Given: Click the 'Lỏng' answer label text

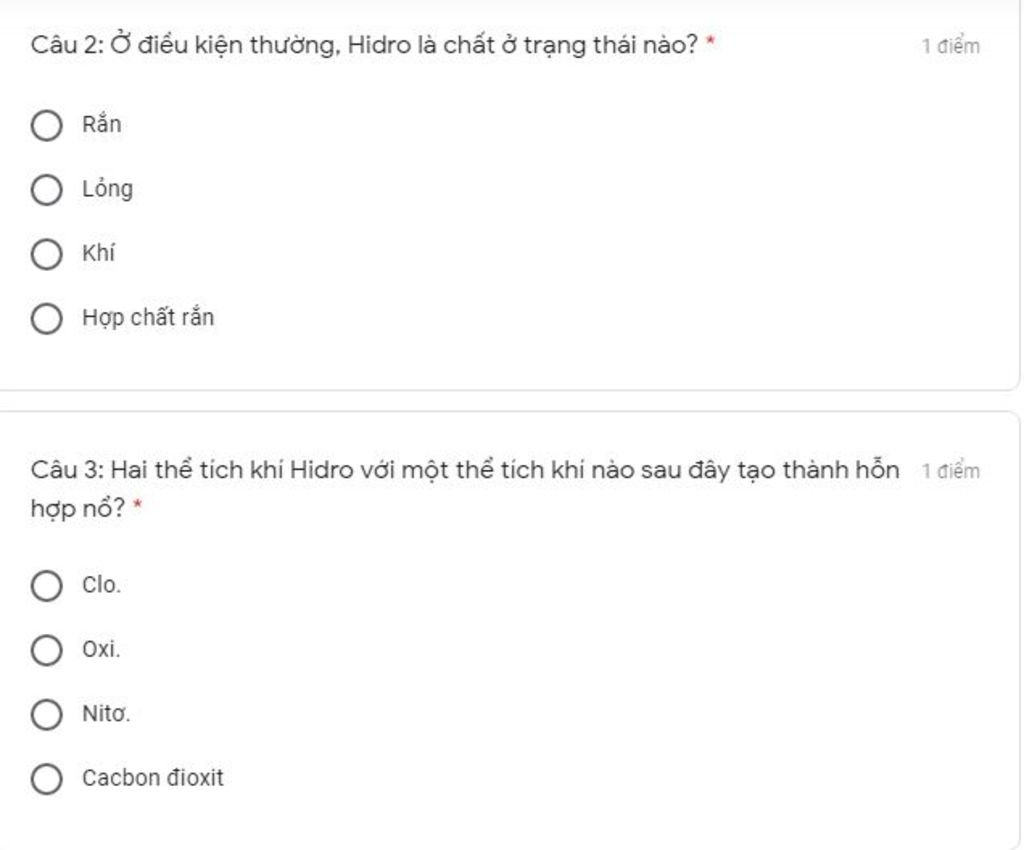Looking at the screenshot, I should click(x=108, y=189).
